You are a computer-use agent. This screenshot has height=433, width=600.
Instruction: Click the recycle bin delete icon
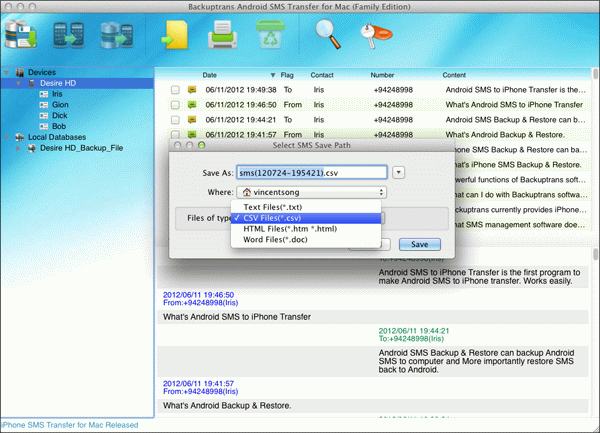270,34
